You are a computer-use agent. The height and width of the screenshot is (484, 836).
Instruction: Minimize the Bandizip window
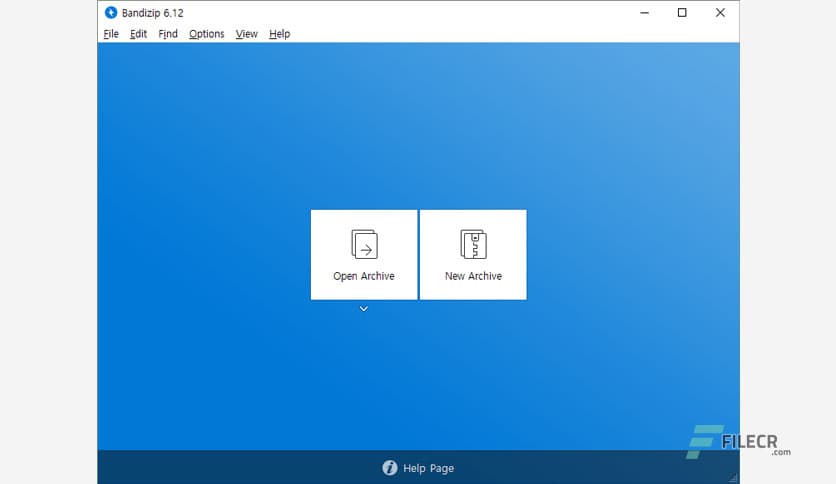pyautogui.click(x=645, y=12)
